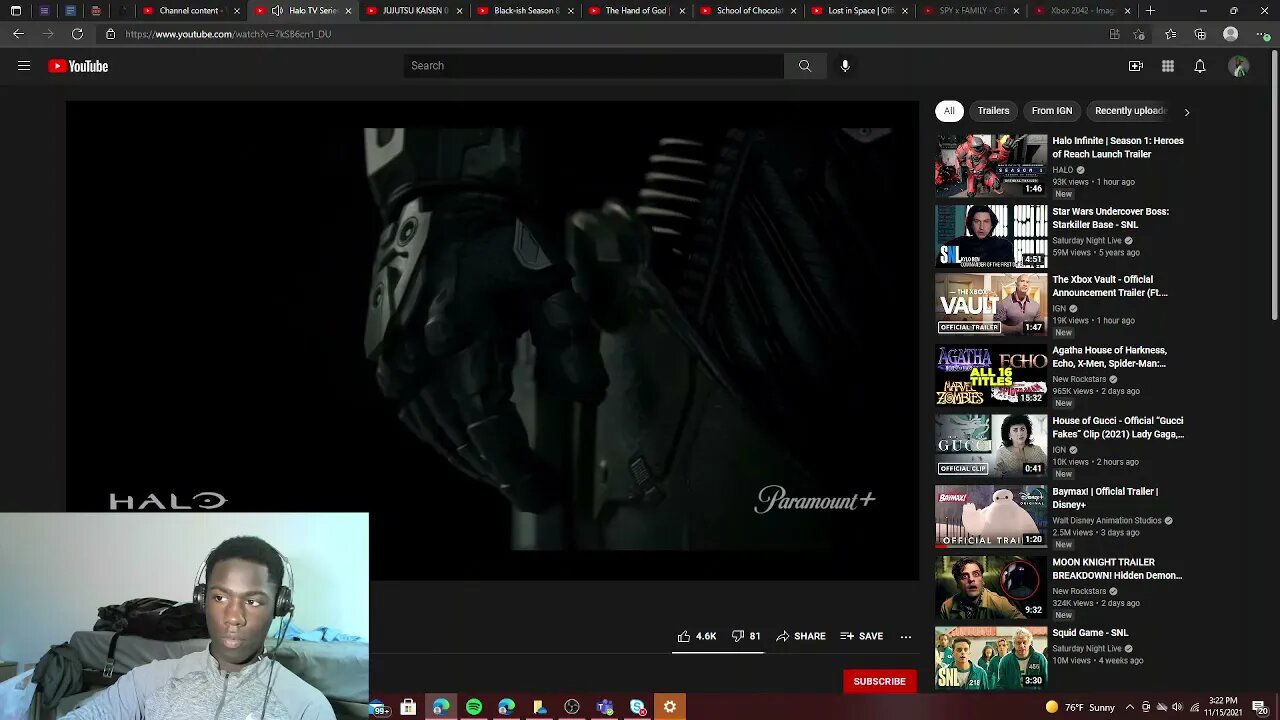Image resolution: width=1280 pixels, height=720 pixels.
Task: Show hidden system tray icons chevron
Action: click(1130, 708)
